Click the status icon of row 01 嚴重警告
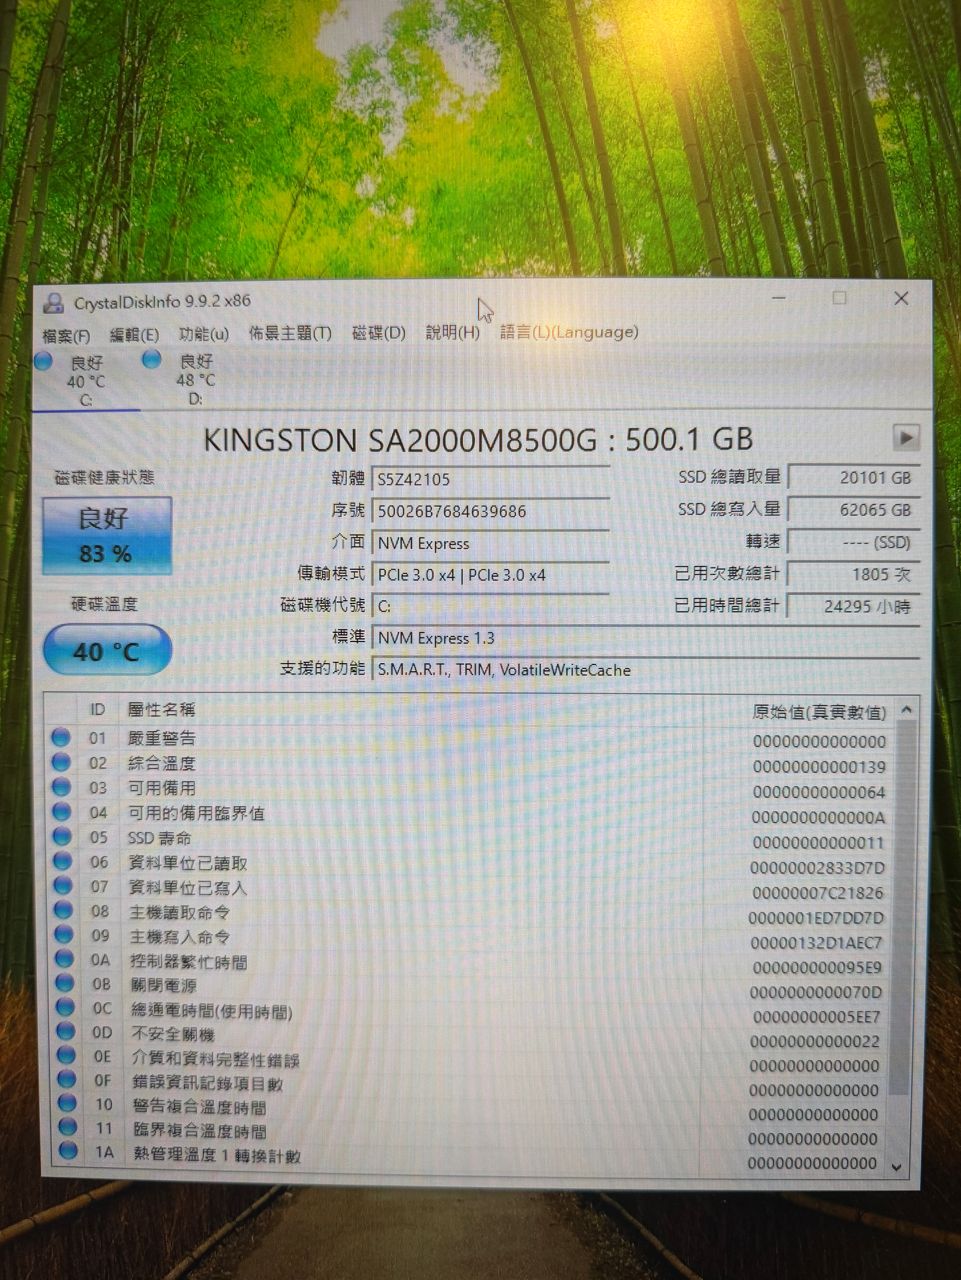This screenshot has height=1280, width=961. 61,737
